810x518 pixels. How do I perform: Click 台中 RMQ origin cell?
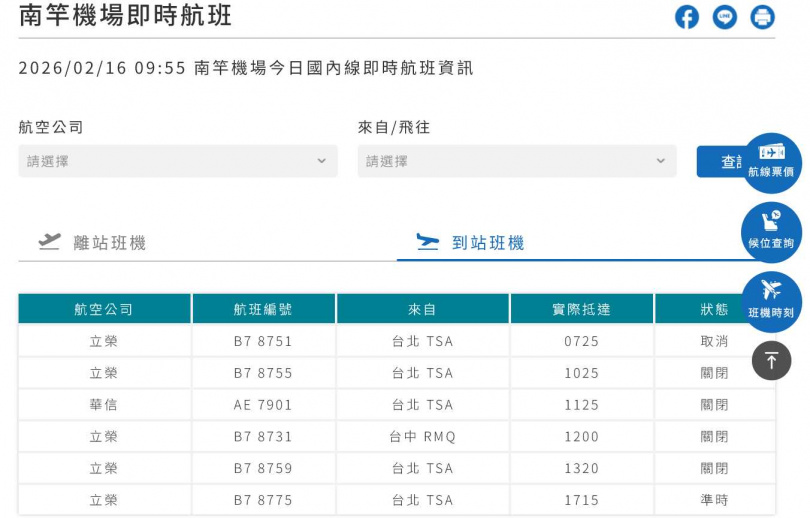tap(423, 437)
